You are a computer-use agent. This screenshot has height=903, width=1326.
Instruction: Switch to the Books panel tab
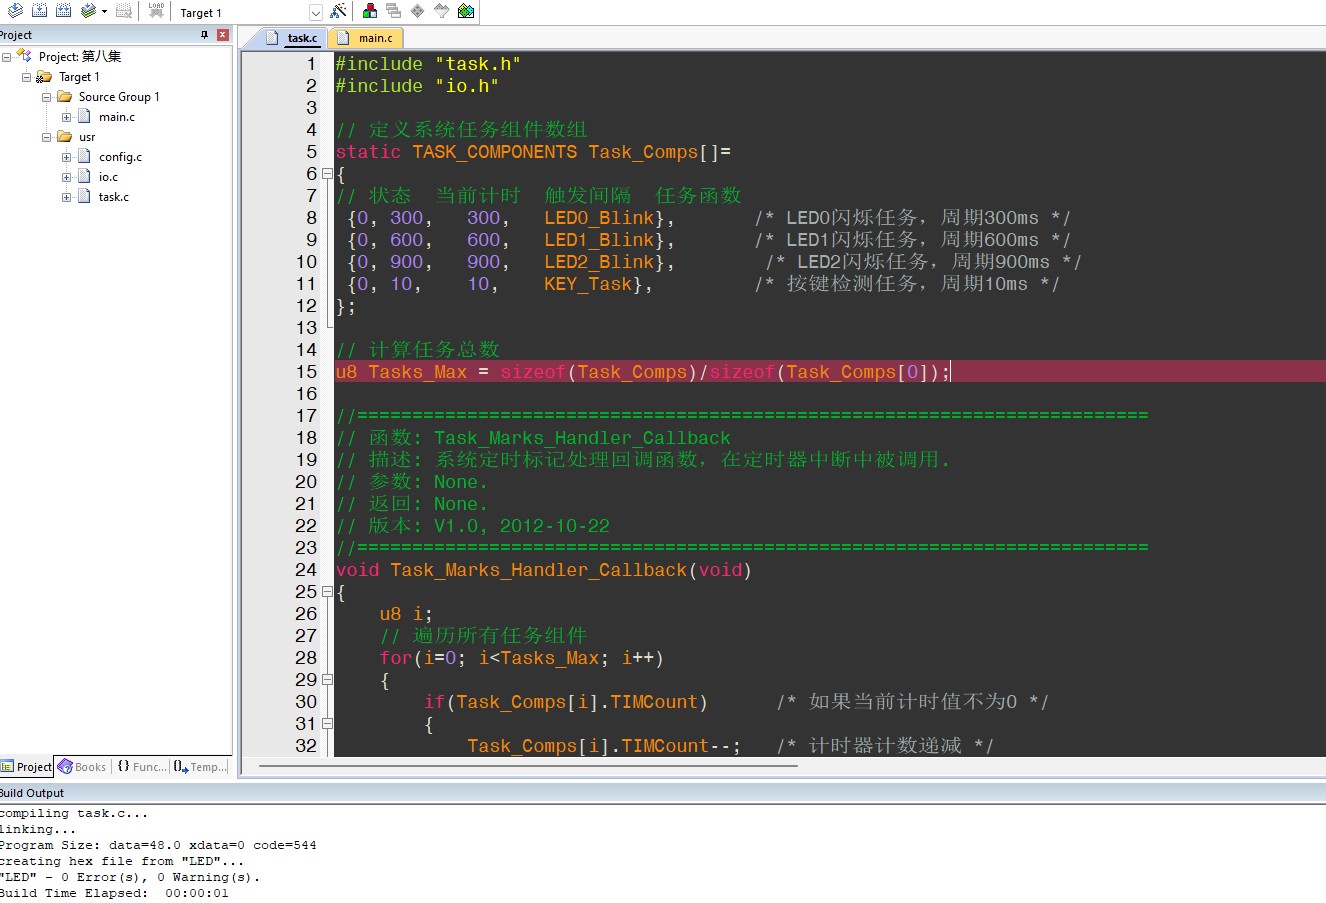[82, 767]
